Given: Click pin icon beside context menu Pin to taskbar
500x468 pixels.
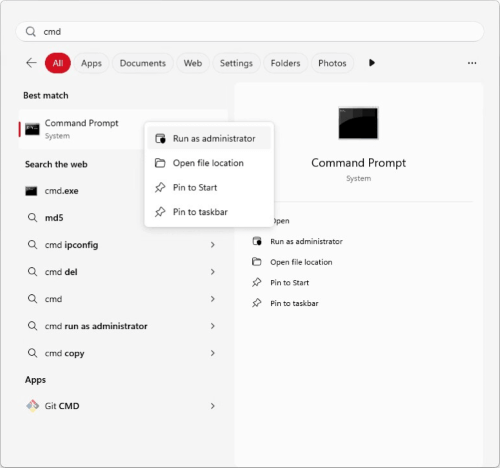Looking at the screenshot, I should click(x=160, y=212).
